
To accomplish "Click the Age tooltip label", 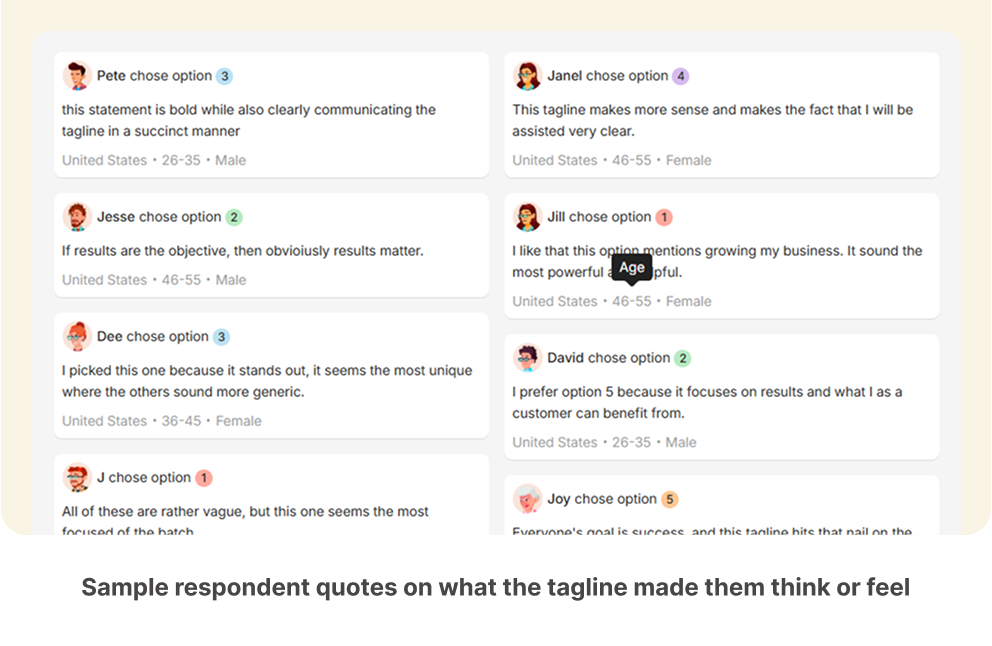I will 632,268.
